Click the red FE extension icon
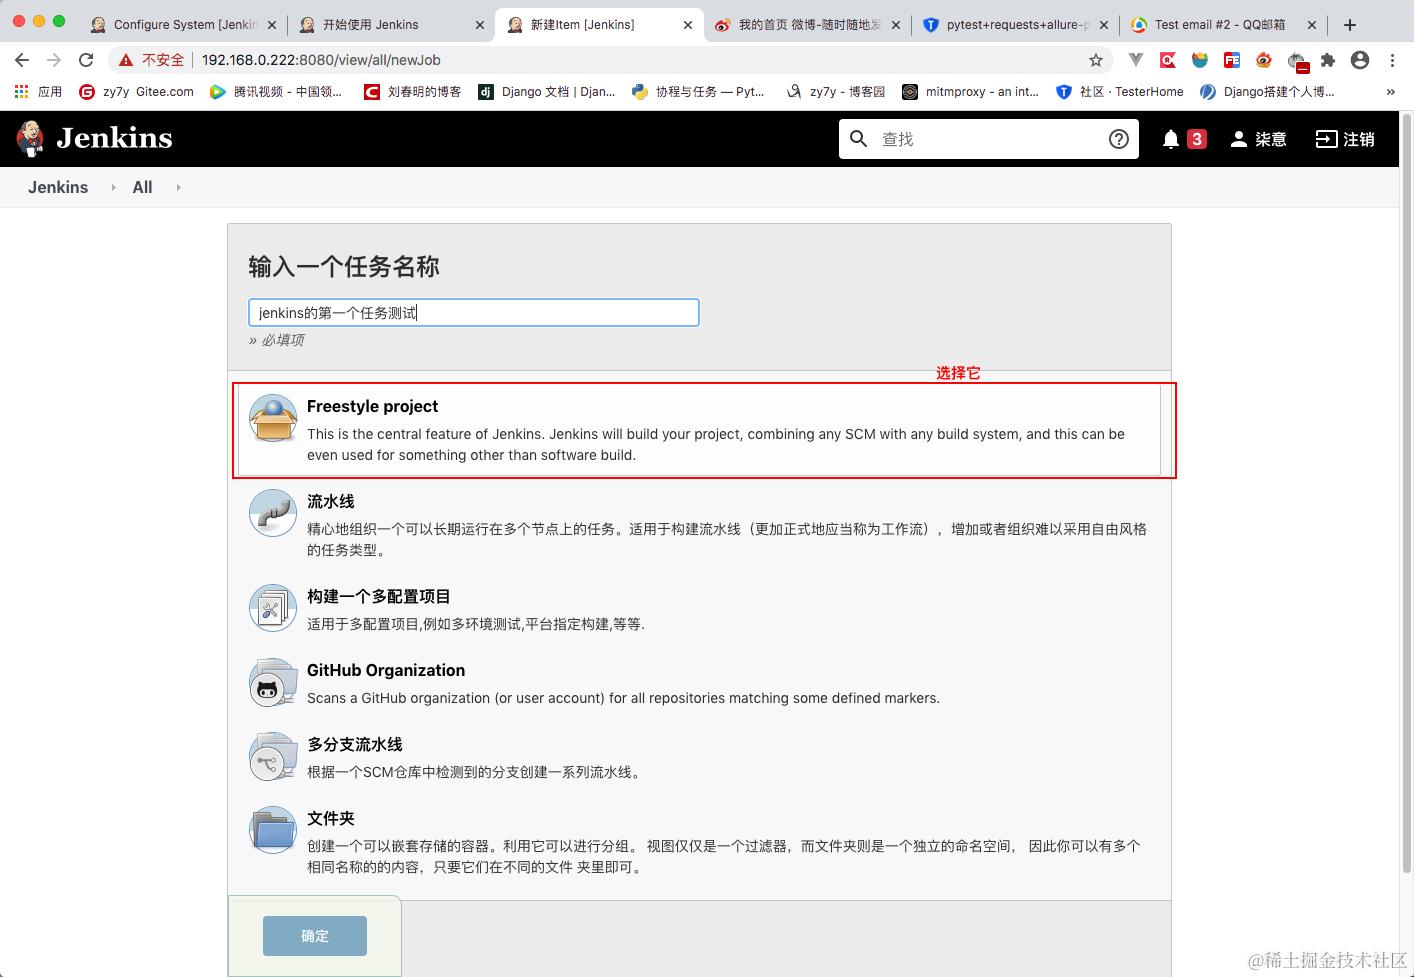 (1232, 60)
